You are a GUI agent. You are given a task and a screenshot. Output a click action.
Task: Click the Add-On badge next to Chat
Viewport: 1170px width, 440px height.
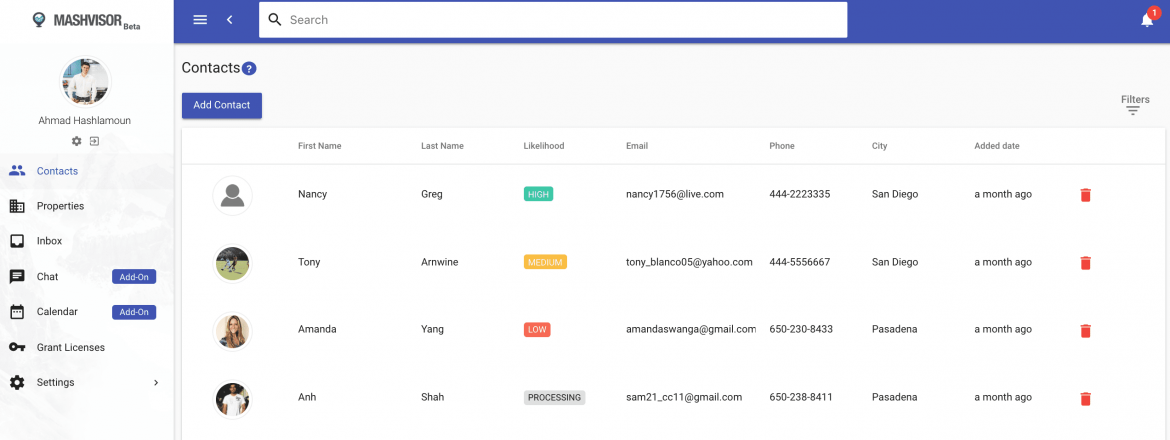[x=134, y=277]
